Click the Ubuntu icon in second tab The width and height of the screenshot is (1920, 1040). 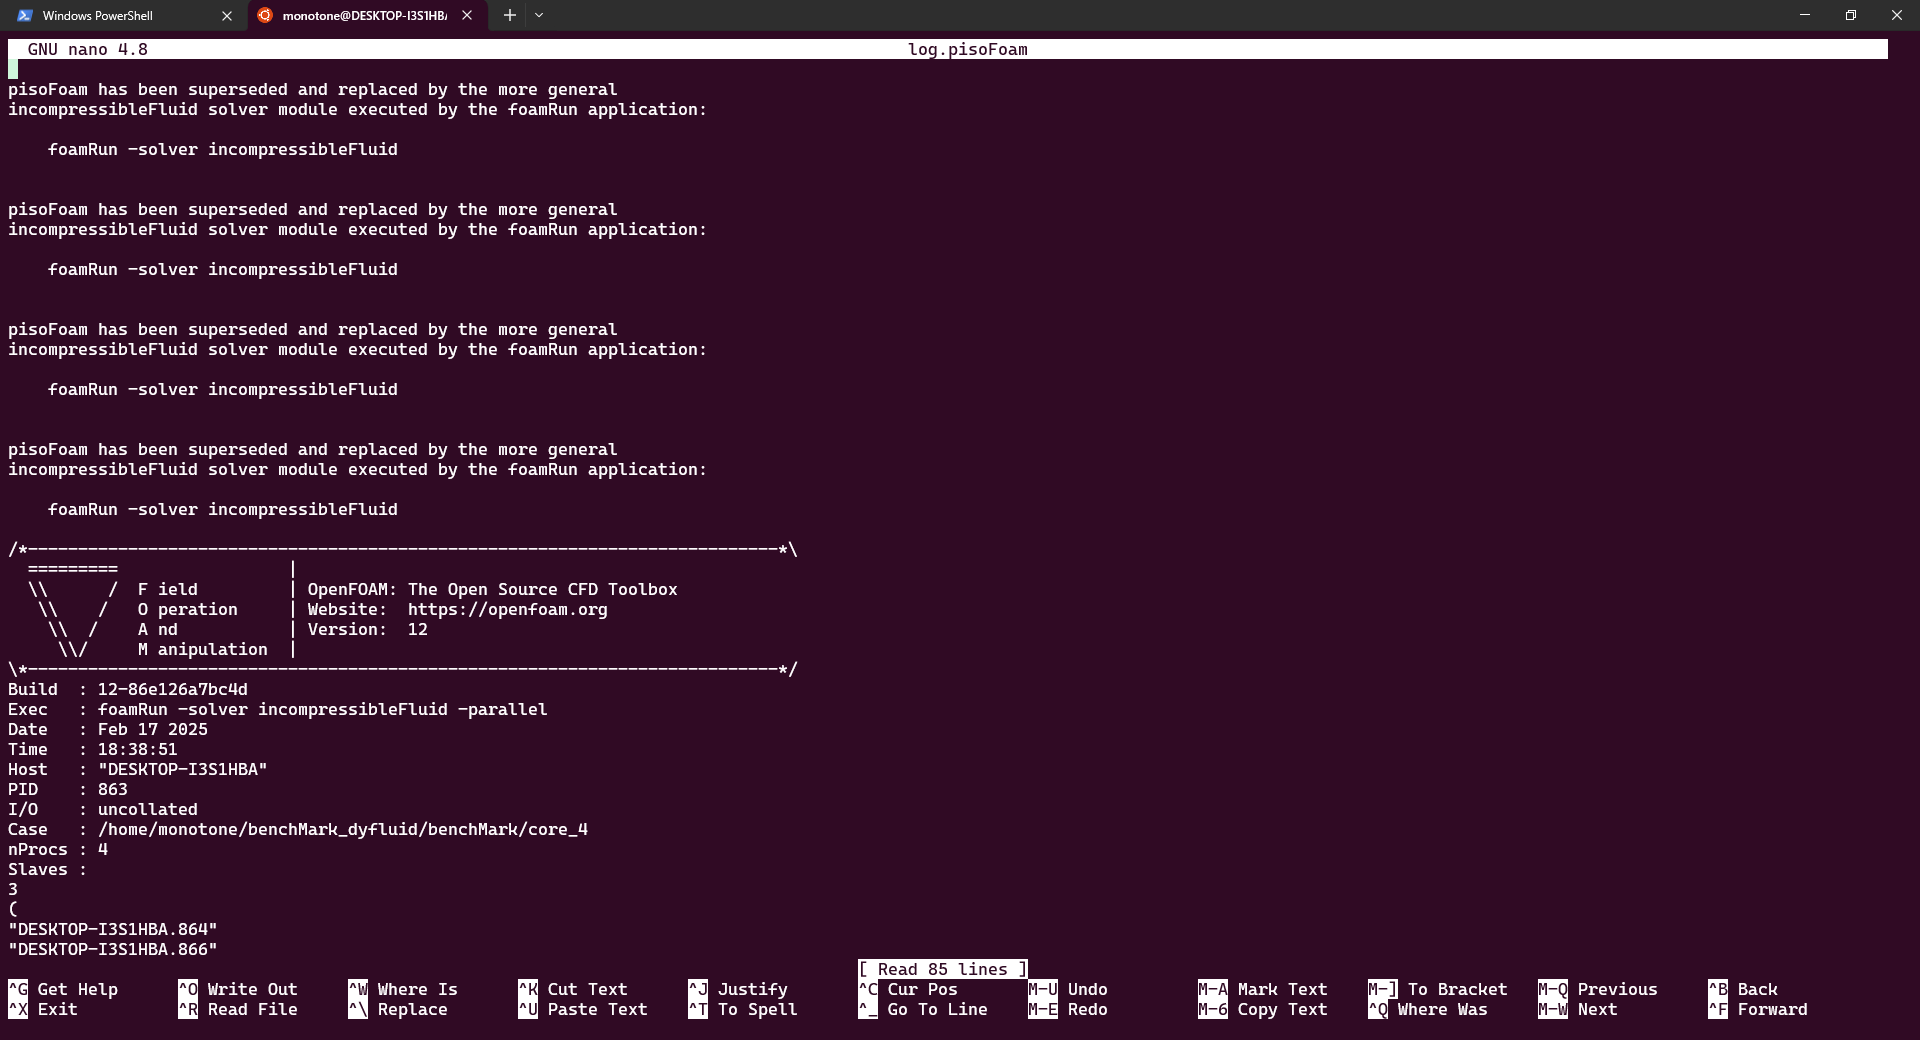click(264, 15)
